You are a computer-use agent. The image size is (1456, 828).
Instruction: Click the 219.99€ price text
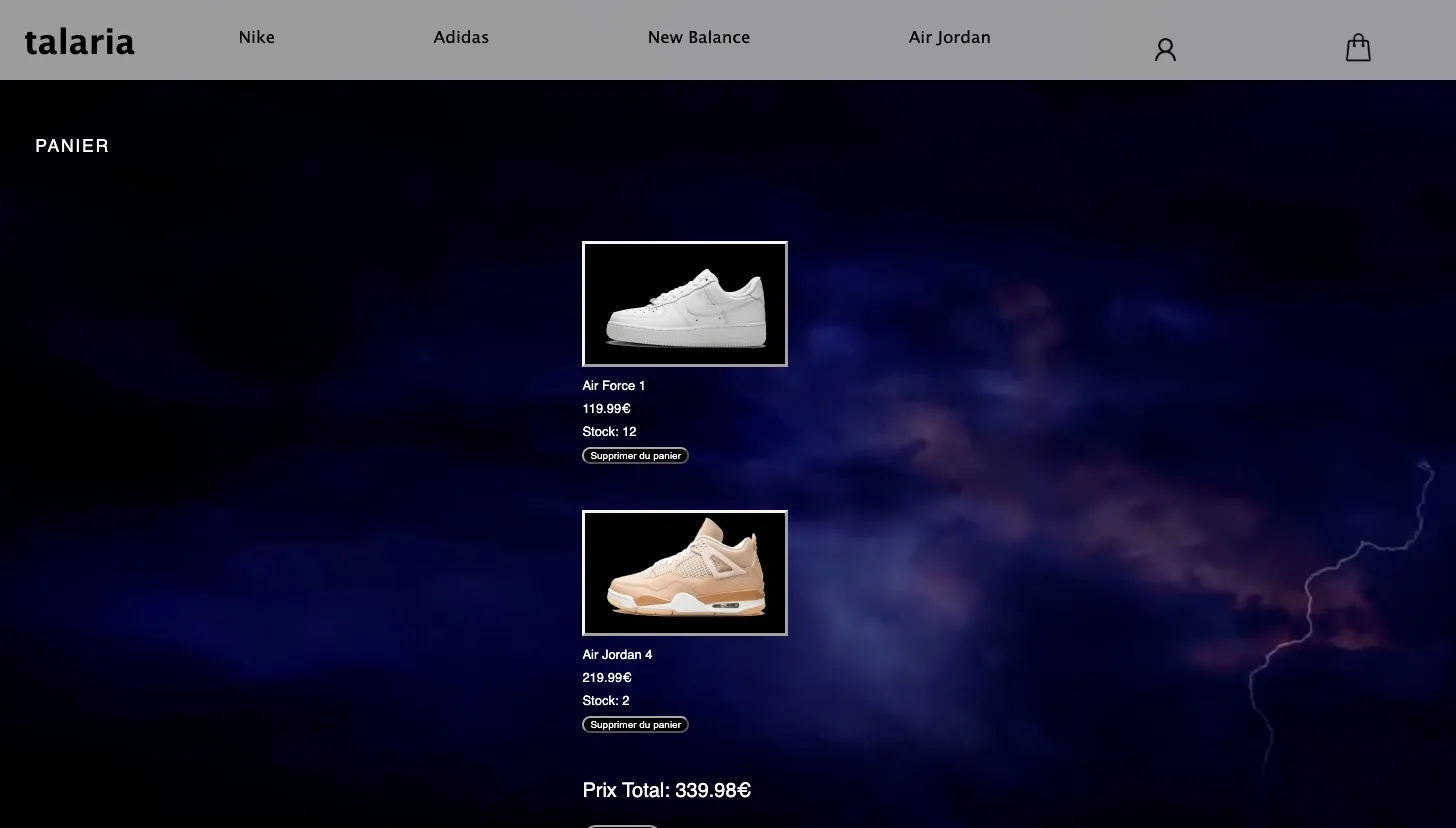click(606, 678)
